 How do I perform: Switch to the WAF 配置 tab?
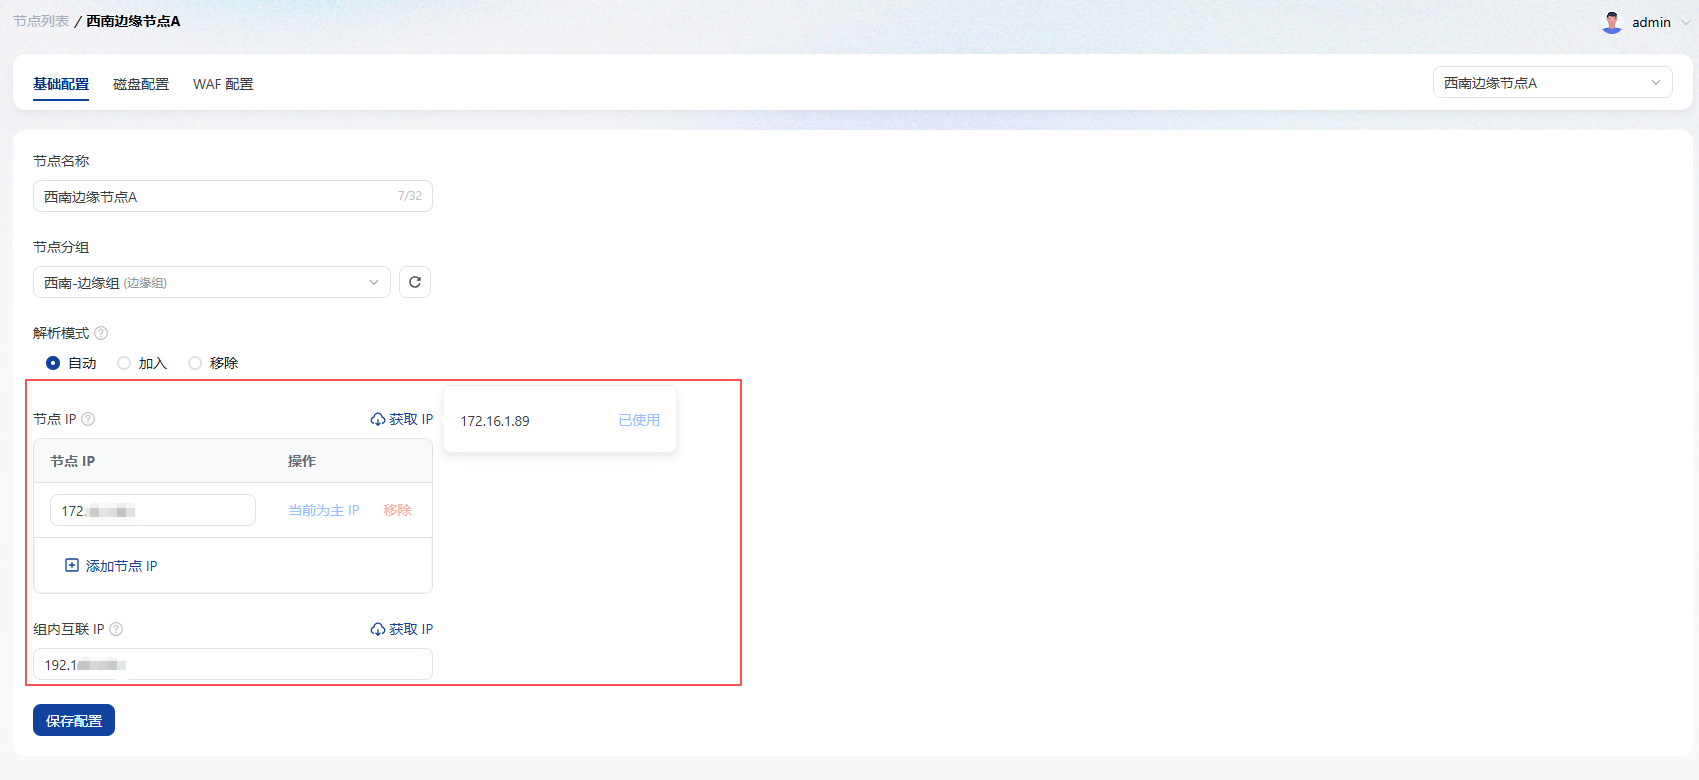click(x=223, y=84)
